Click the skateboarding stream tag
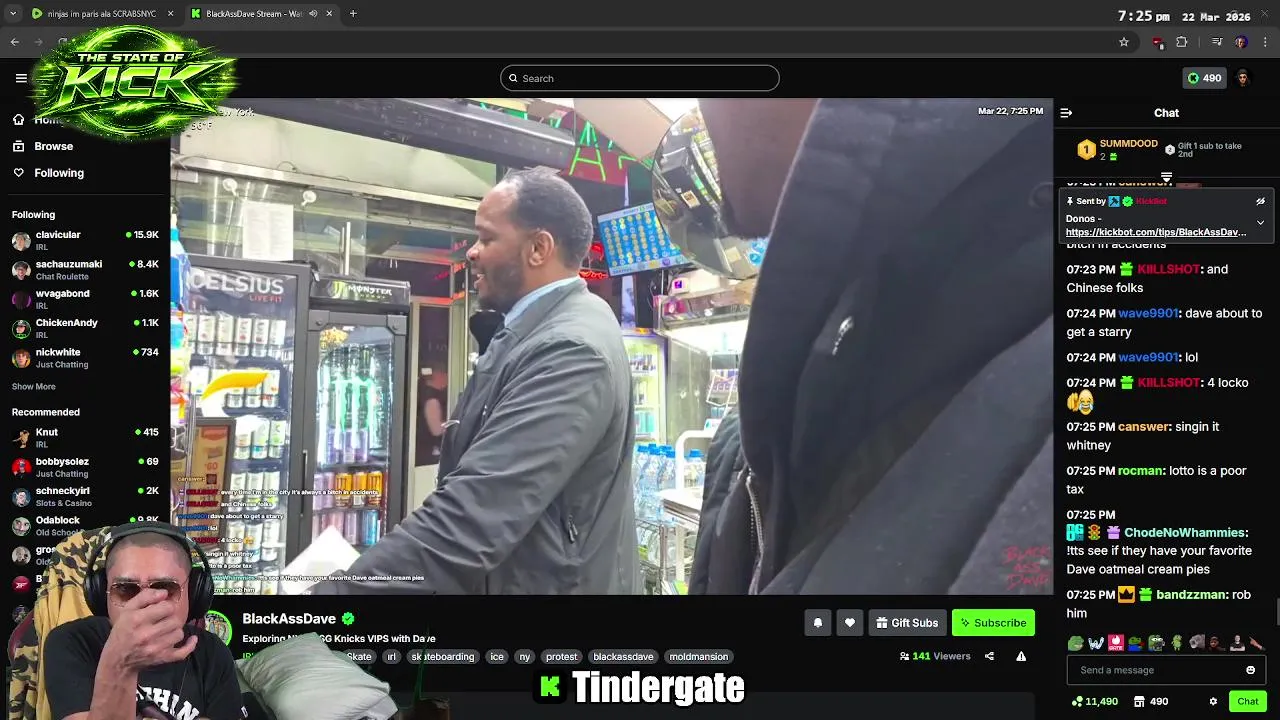1280x720 pixels. pyautogui.click(x=442, y=657)
